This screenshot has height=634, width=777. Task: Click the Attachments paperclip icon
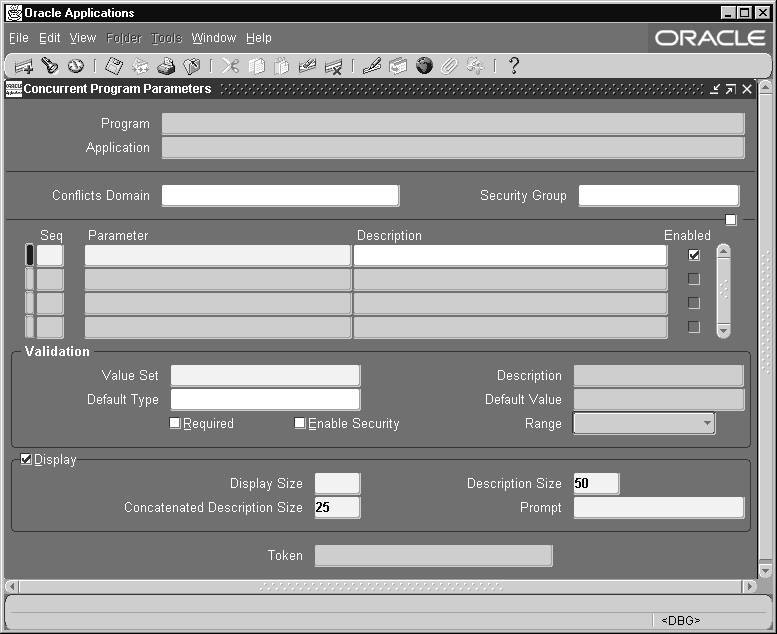click(x=449, y=66)
